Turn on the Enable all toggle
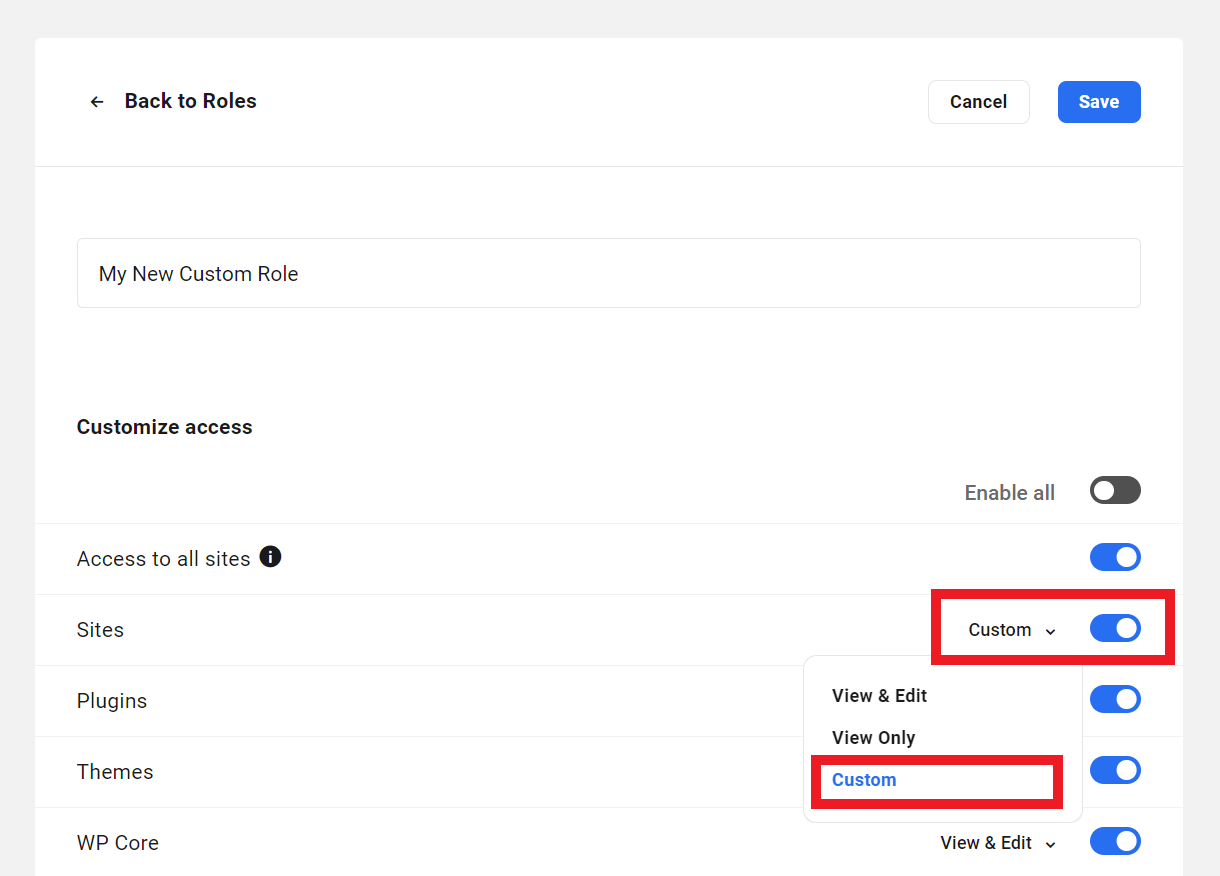1220x876 pixels. [1115, 491]
